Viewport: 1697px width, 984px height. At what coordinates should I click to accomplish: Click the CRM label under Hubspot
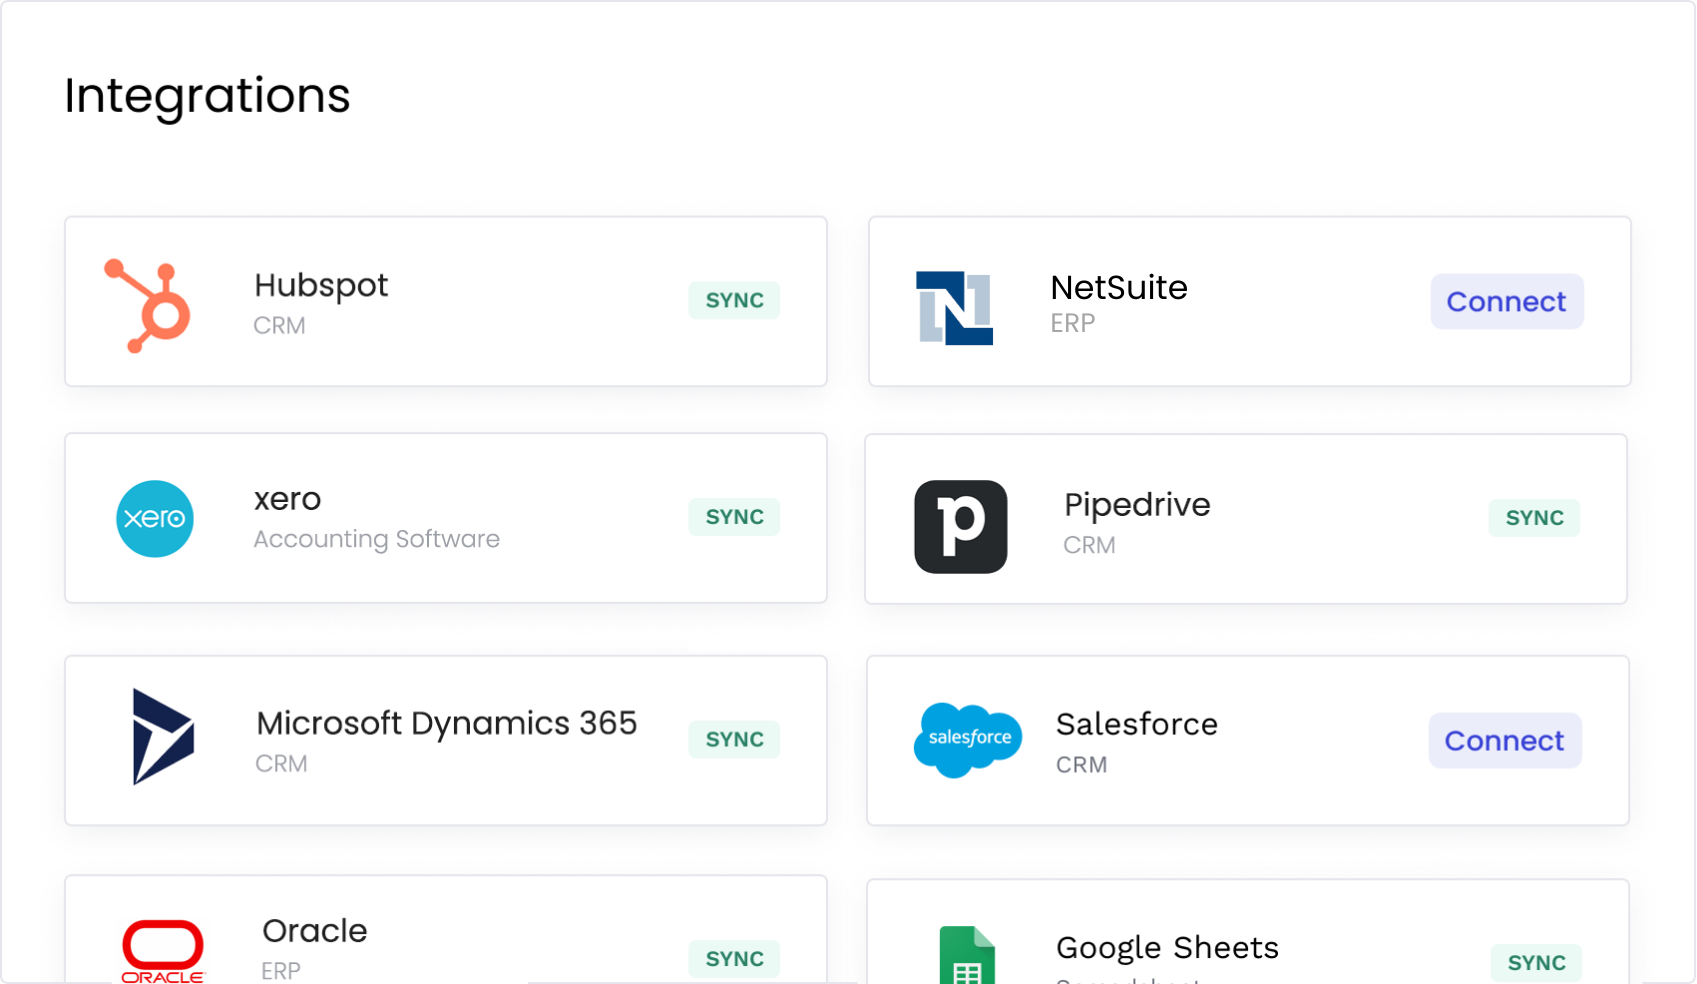pyautogui.click(x=279, y=326)
